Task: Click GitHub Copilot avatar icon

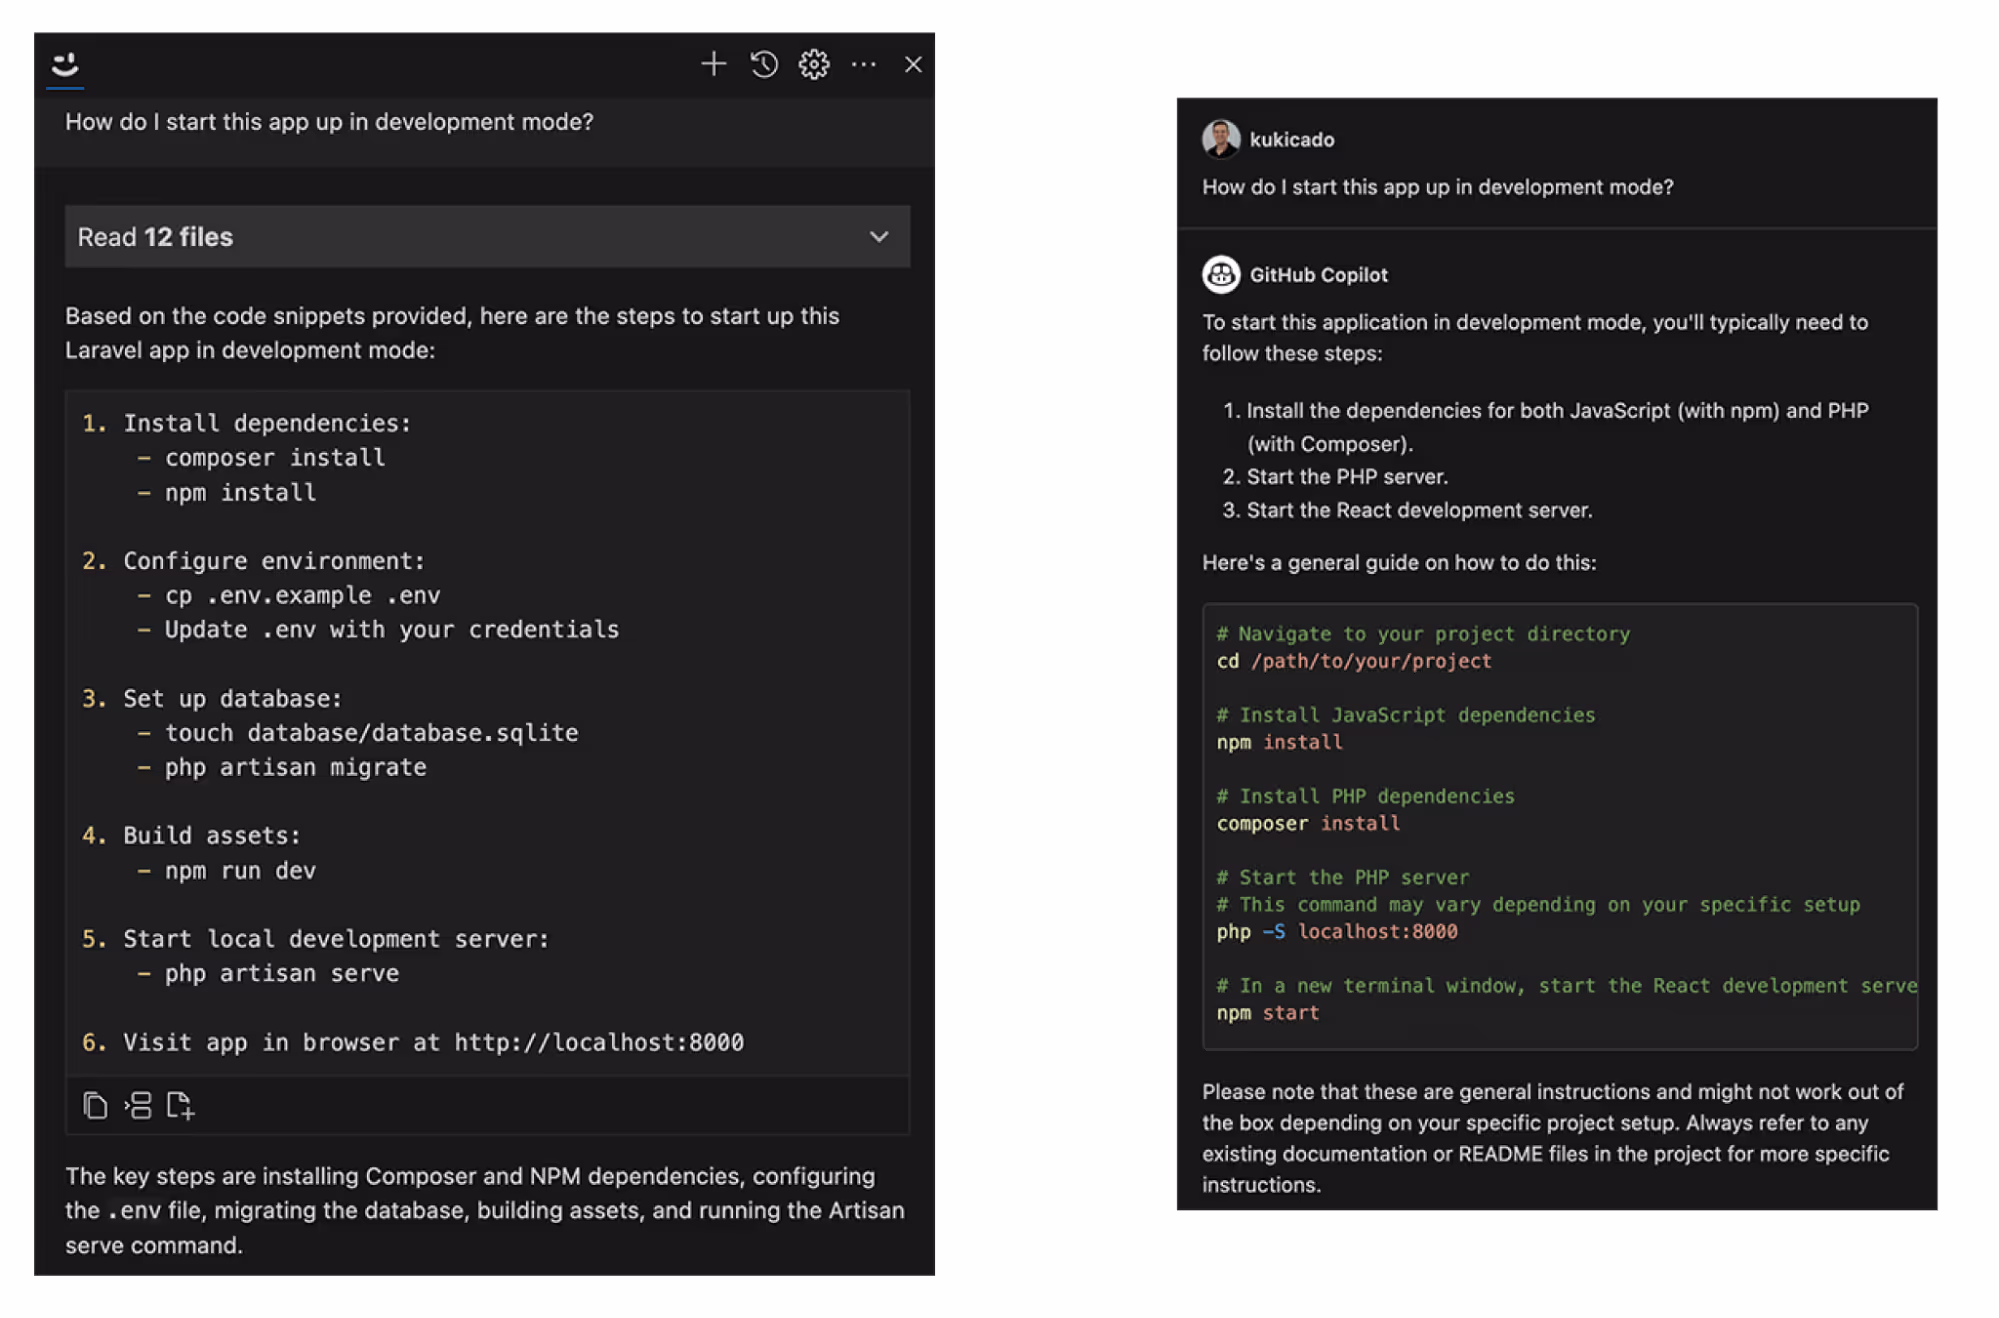Action: coord(1220,274)
